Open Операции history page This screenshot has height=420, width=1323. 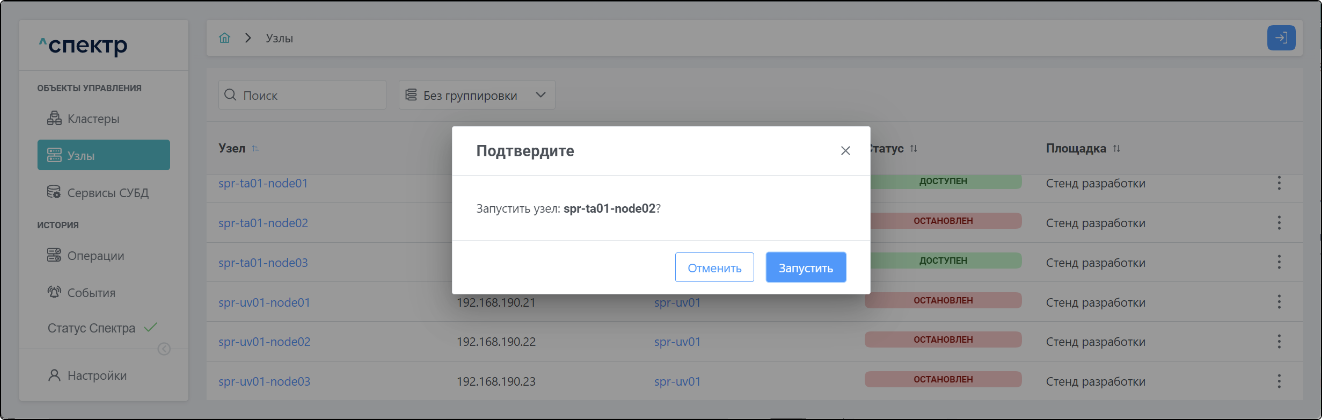(x=95, y=255)
